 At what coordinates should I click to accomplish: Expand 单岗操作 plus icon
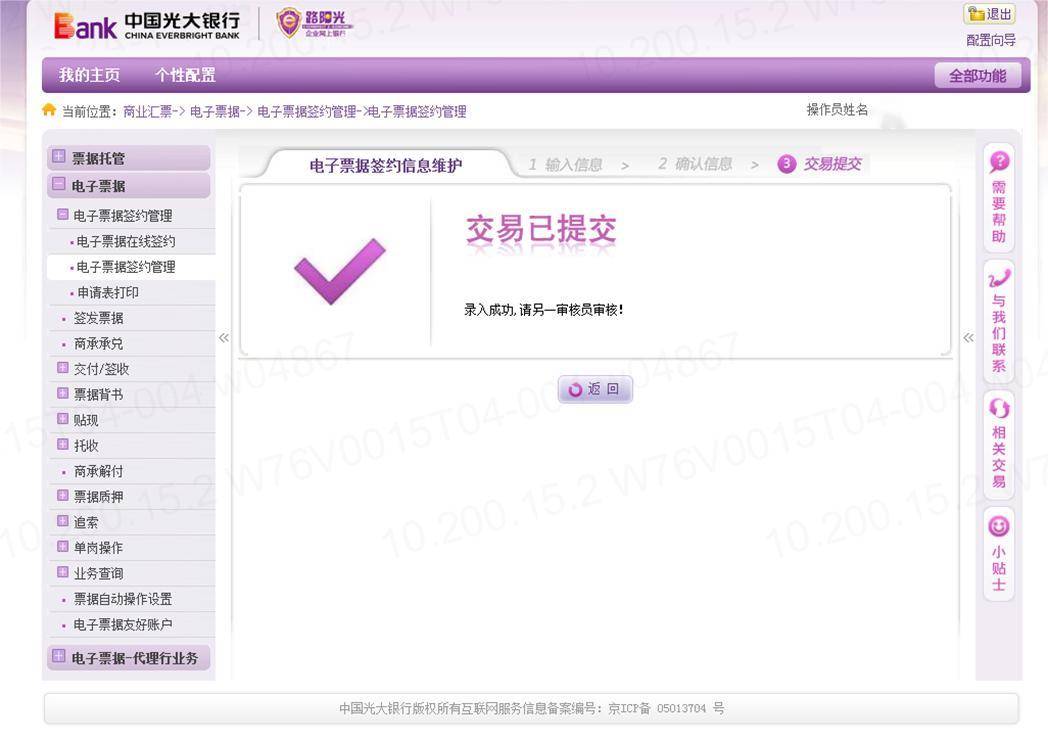click(63, 546)
